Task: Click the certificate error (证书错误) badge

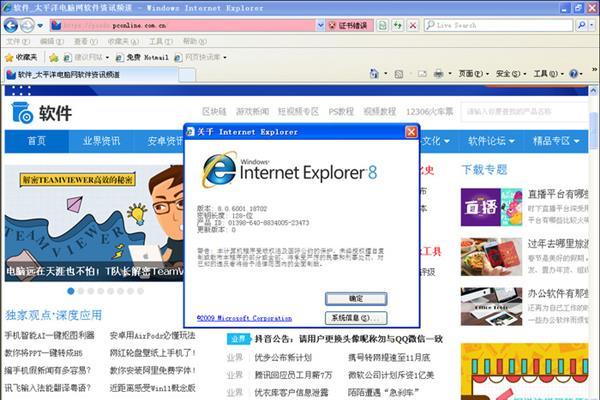Action: [x=349, y=26]
